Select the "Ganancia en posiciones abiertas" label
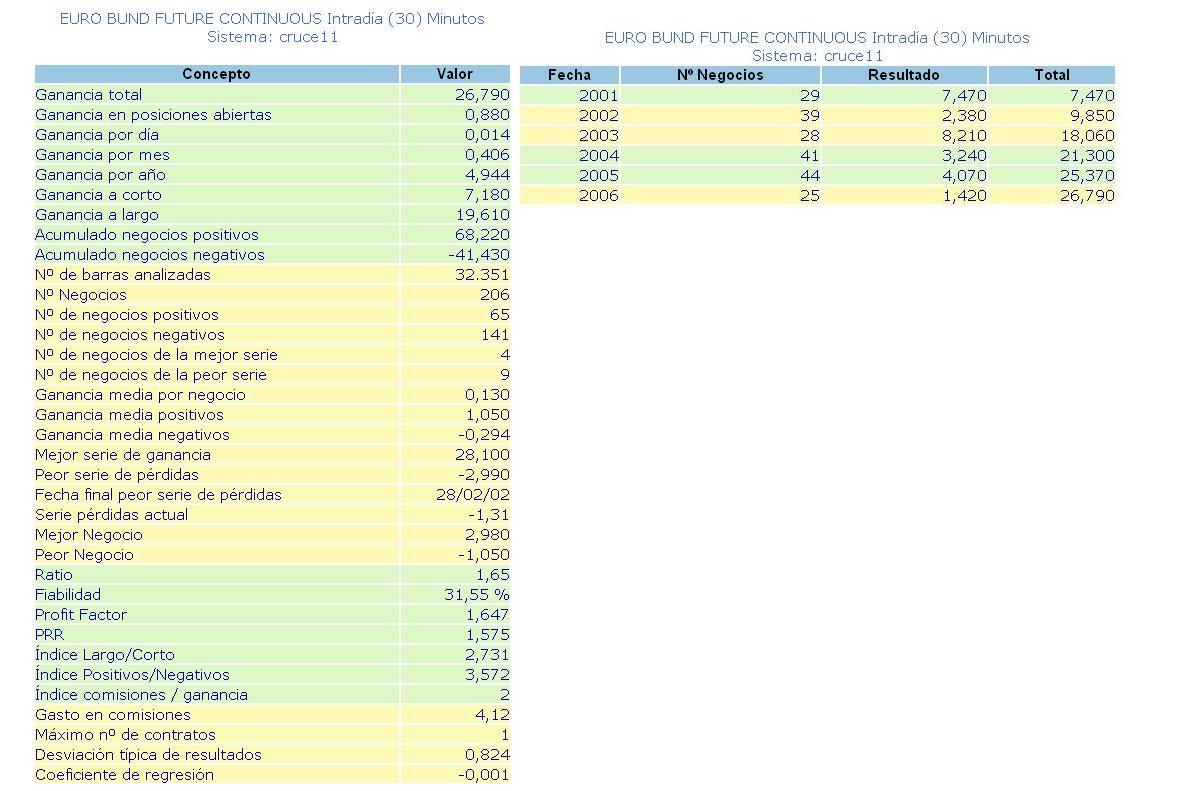 153,114
